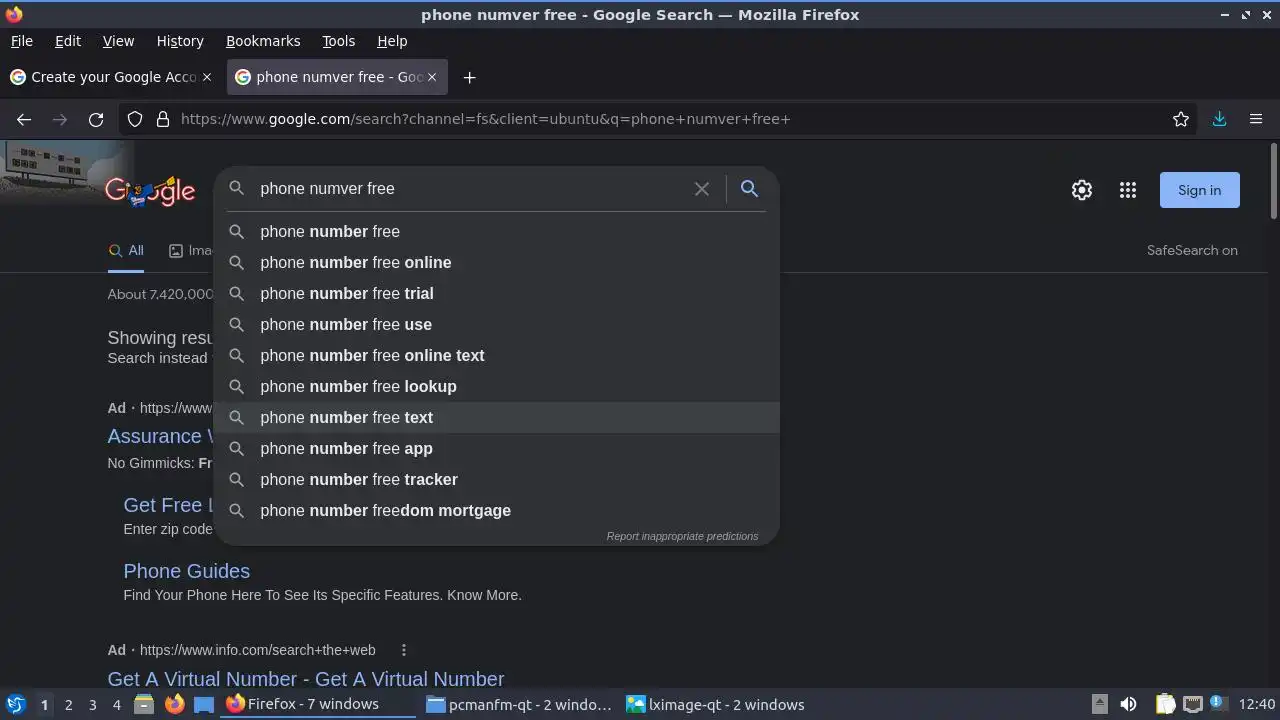1280x720 pixels.
Task: Open volume control in system tray
Action: 1128,704
